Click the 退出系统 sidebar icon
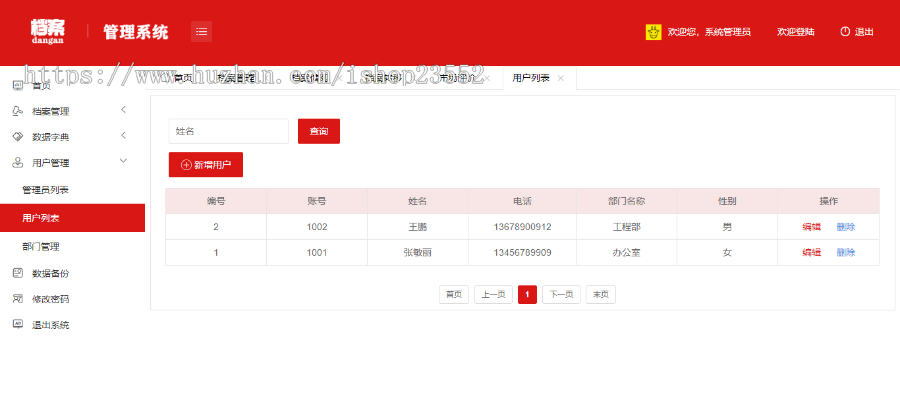900x402 pixels. (x=17, y=325)
